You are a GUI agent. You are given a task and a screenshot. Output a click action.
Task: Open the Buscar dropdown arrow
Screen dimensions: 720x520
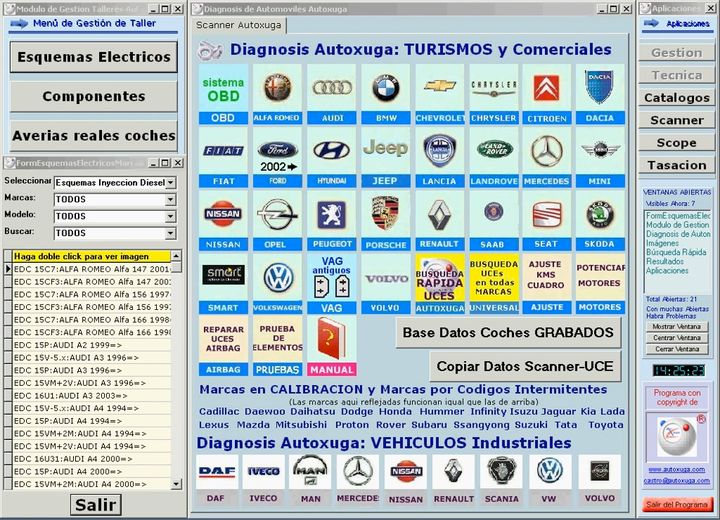point(170,233)
